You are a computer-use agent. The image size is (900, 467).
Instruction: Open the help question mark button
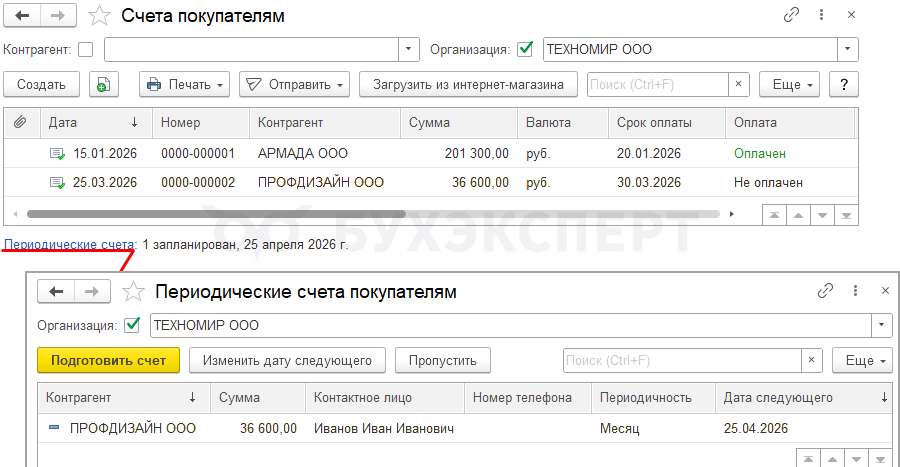tap(845, 85)
